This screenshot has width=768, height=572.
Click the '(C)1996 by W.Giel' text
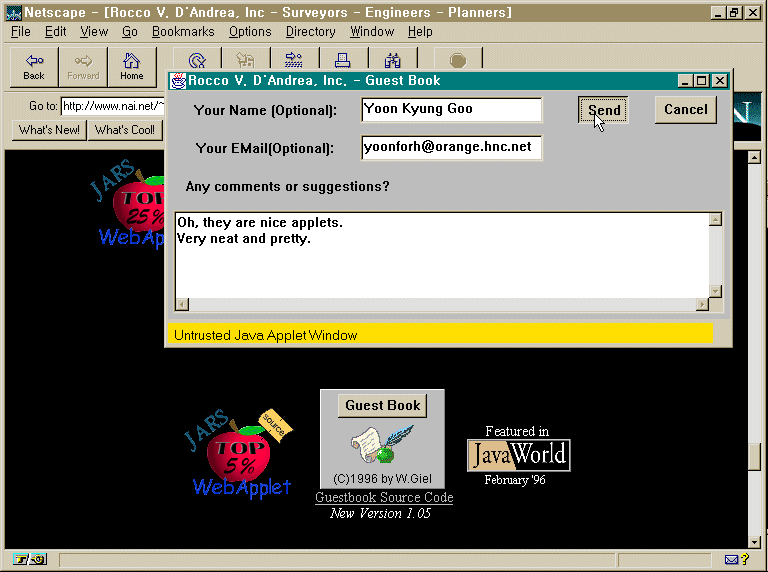(x=383, y=478)
